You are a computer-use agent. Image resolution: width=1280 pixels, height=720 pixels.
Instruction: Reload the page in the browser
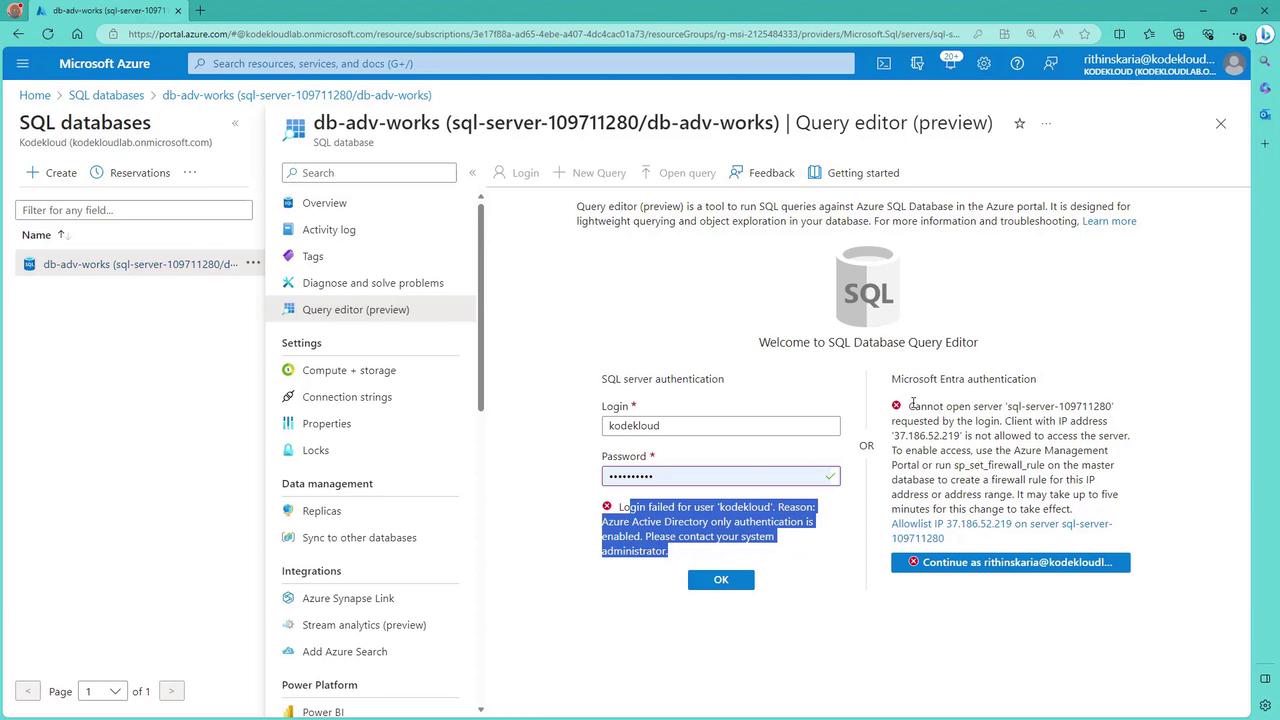point(48,34)
